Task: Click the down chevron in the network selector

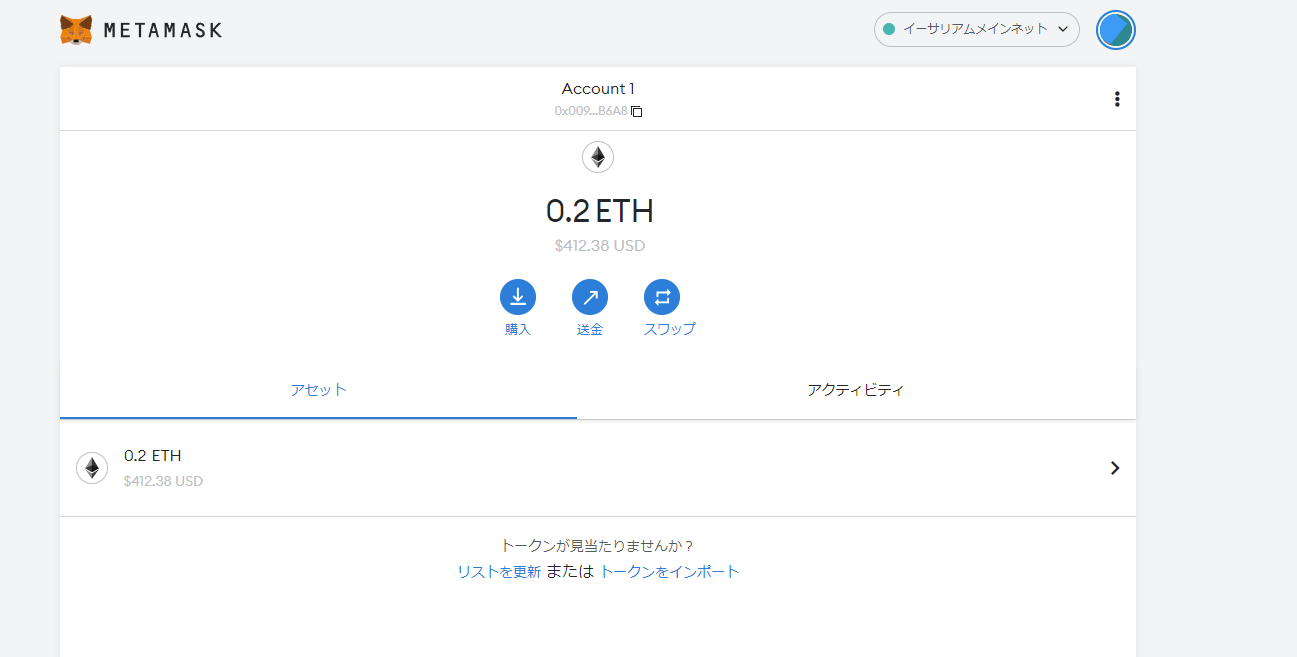Action: (x=1062, y=29)
